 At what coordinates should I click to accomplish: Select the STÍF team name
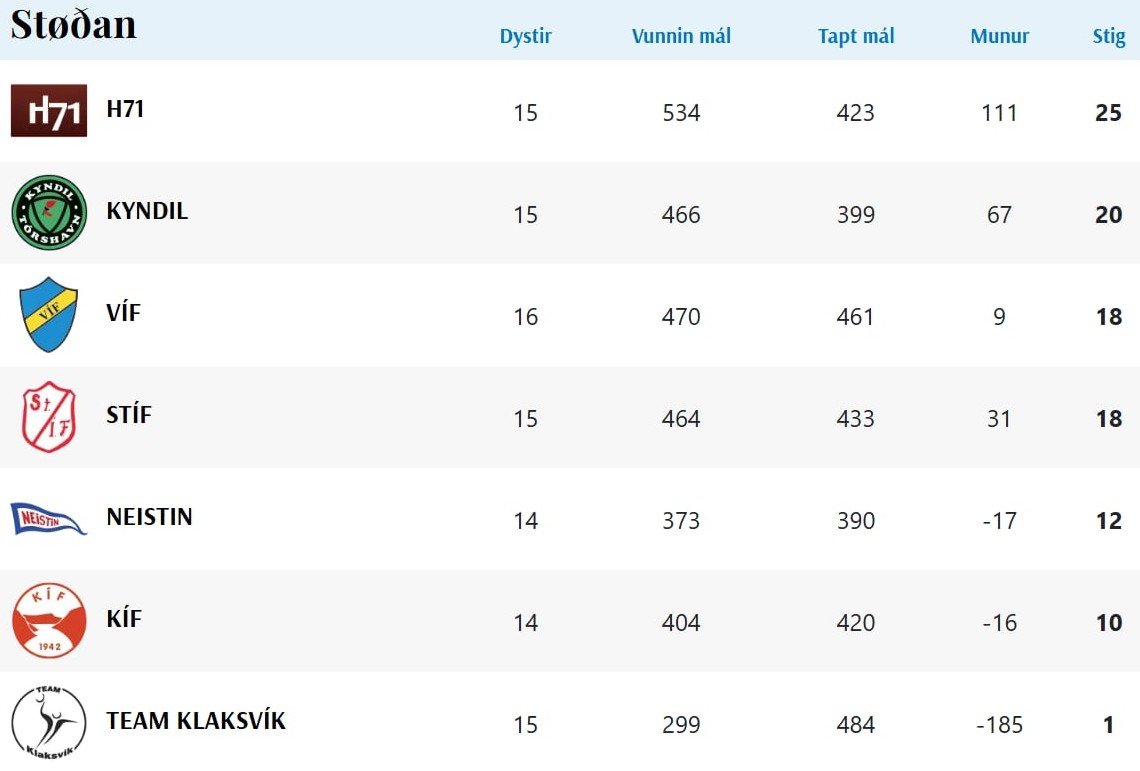pyautogui.click(x=129, y=415)
